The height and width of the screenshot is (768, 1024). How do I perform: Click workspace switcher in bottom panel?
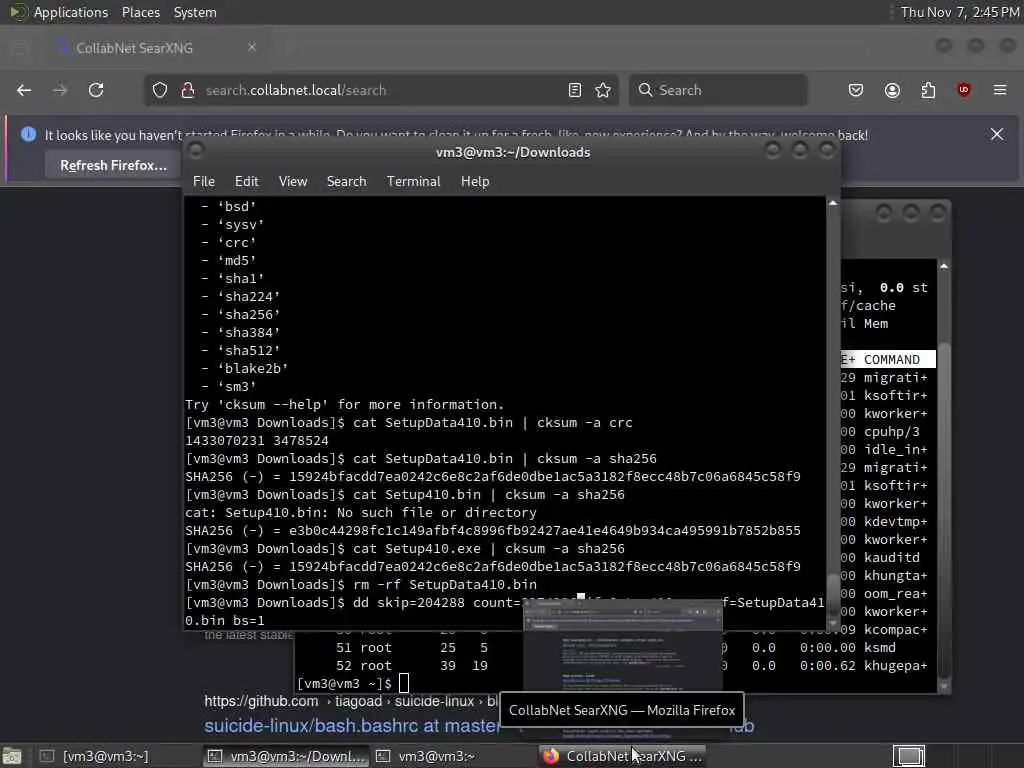point(909,756)
